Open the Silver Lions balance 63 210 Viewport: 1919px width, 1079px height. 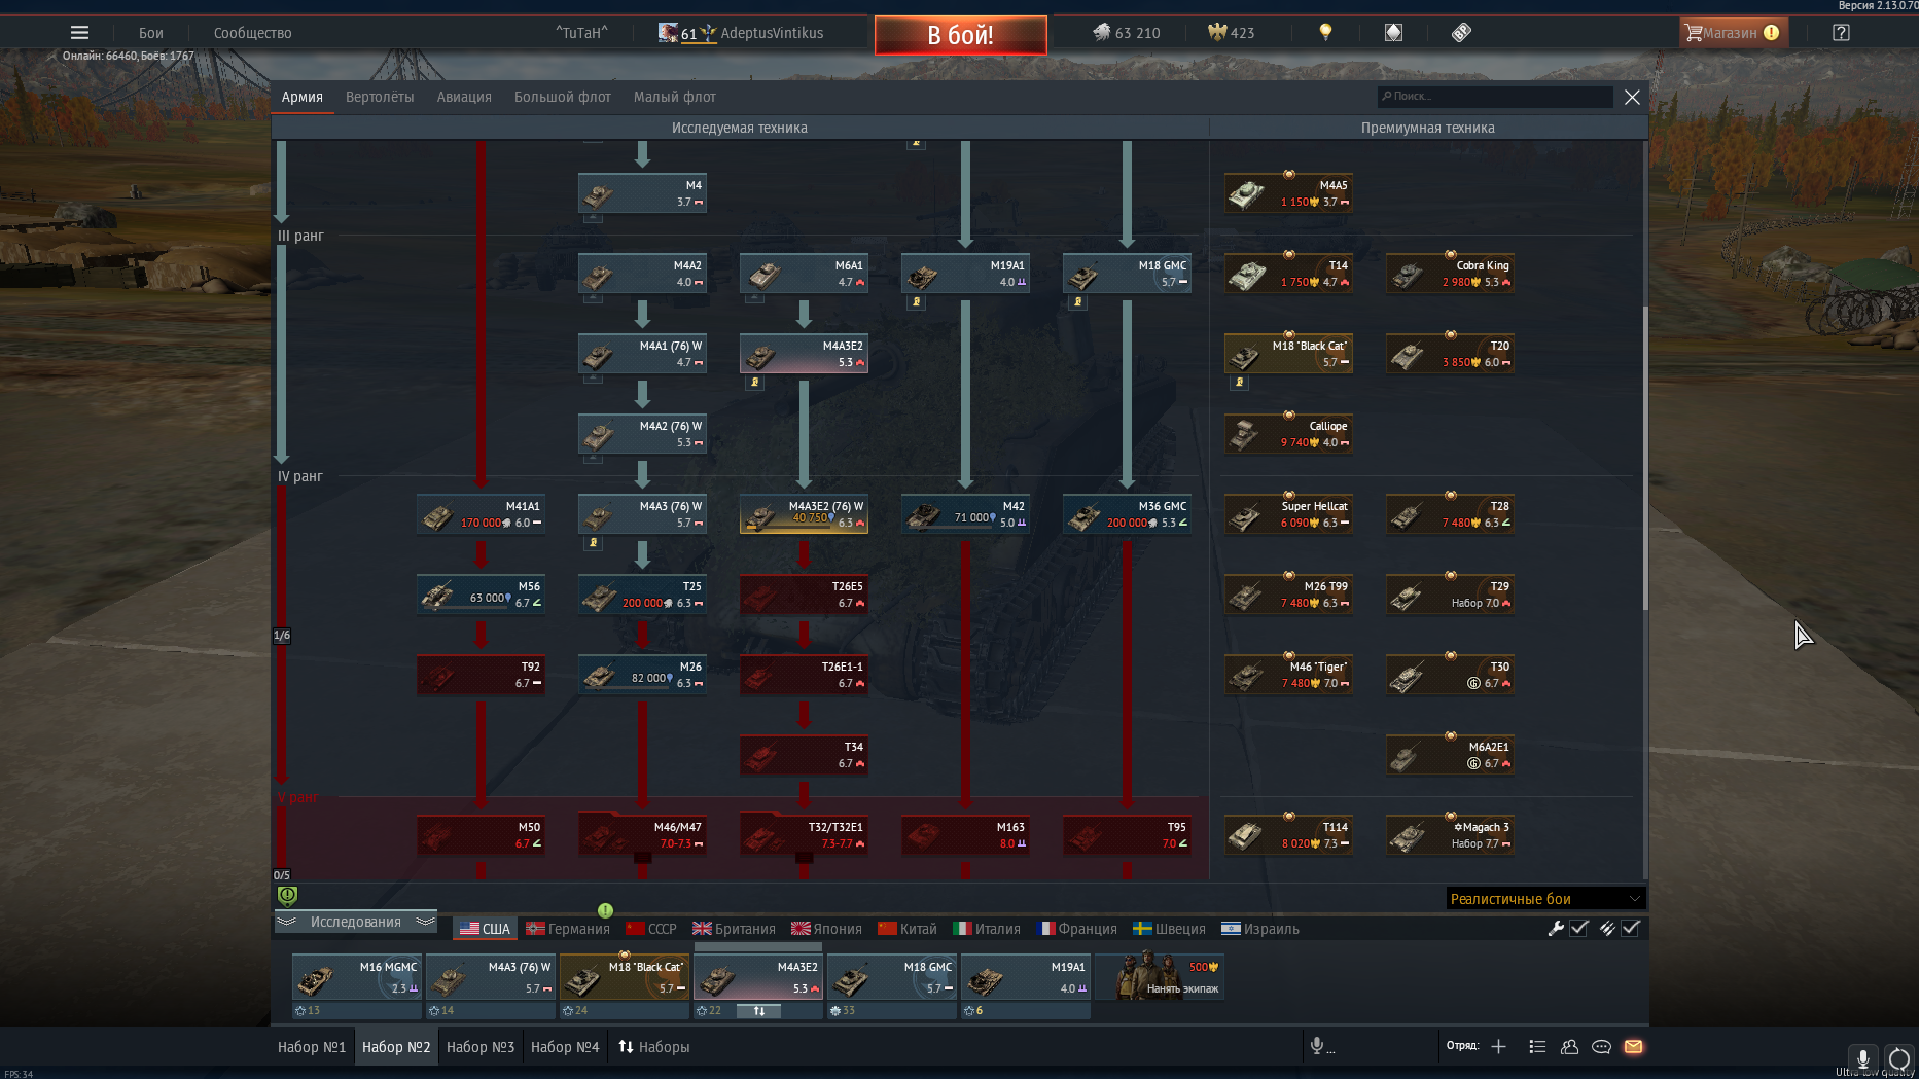1127,33
